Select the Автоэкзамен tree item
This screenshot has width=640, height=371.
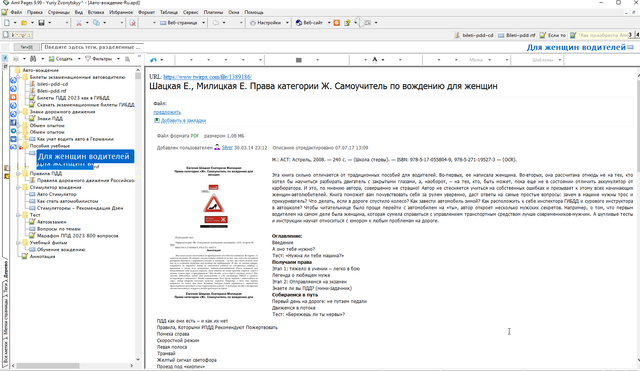pyautogui.click(x=51, y=222)
